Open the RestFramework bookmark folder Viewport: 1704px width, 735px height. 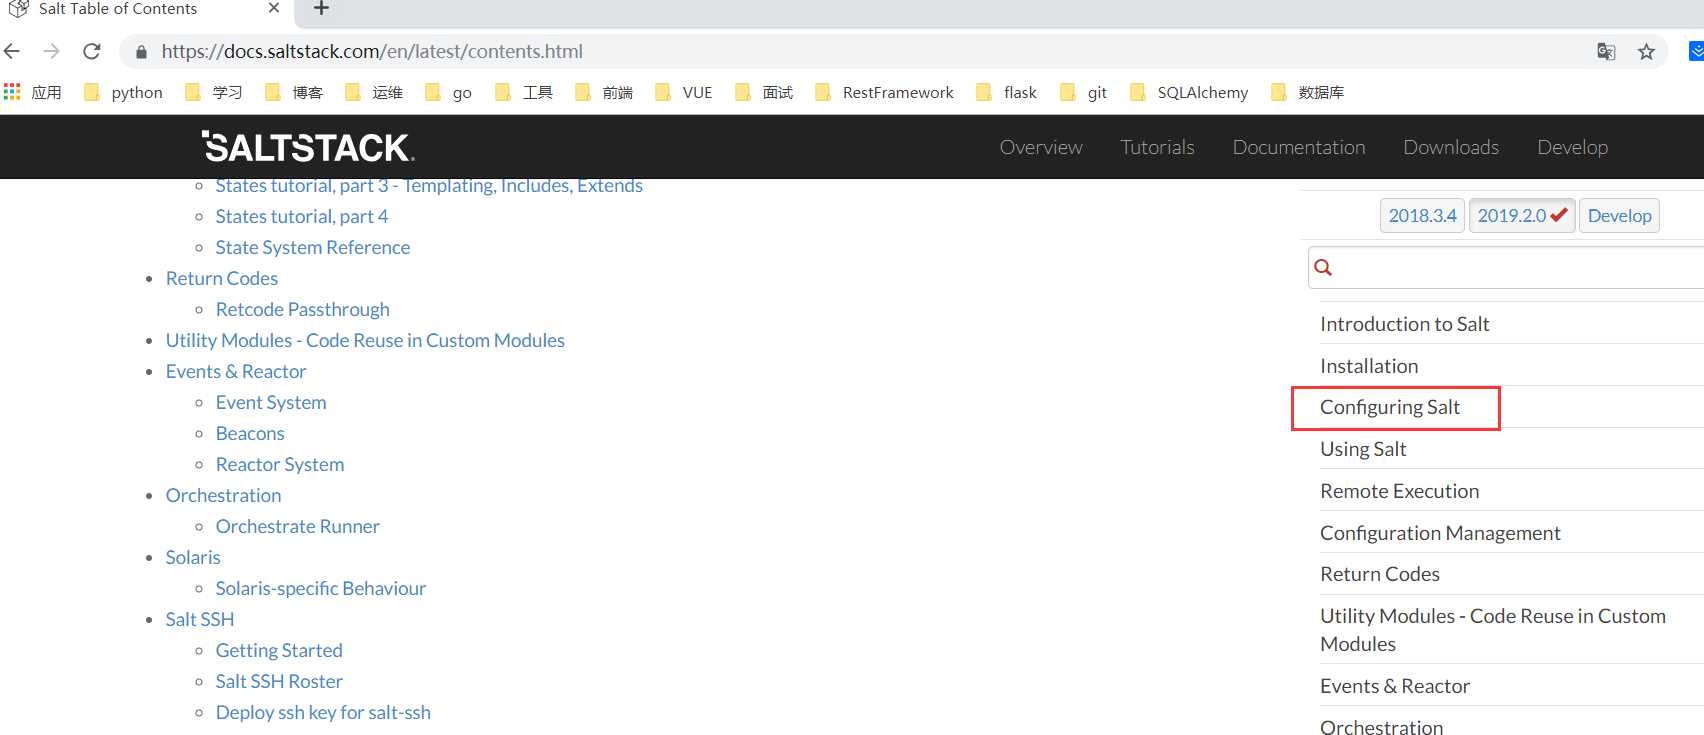pos(885,92)
